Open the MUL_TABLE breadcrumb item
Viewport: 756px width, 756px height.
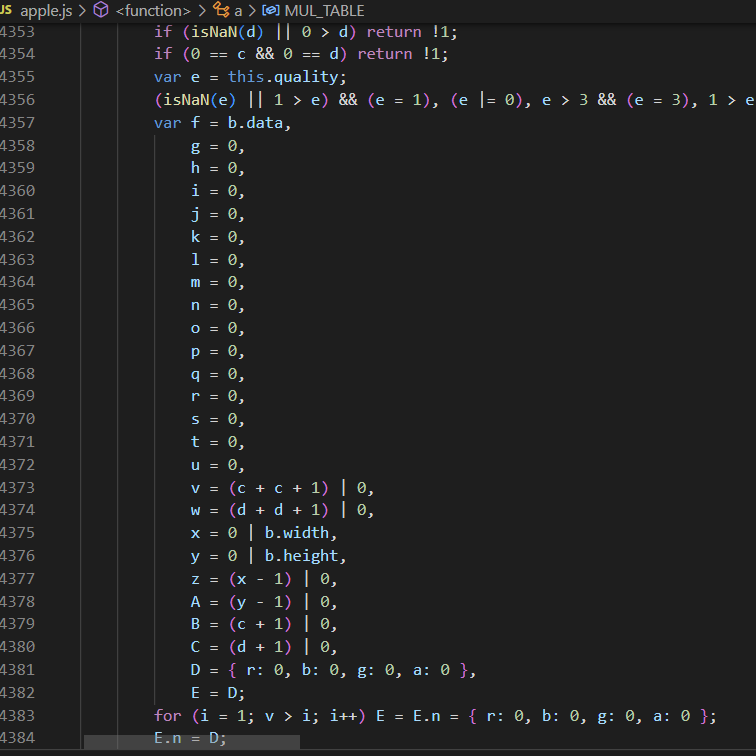324,11
